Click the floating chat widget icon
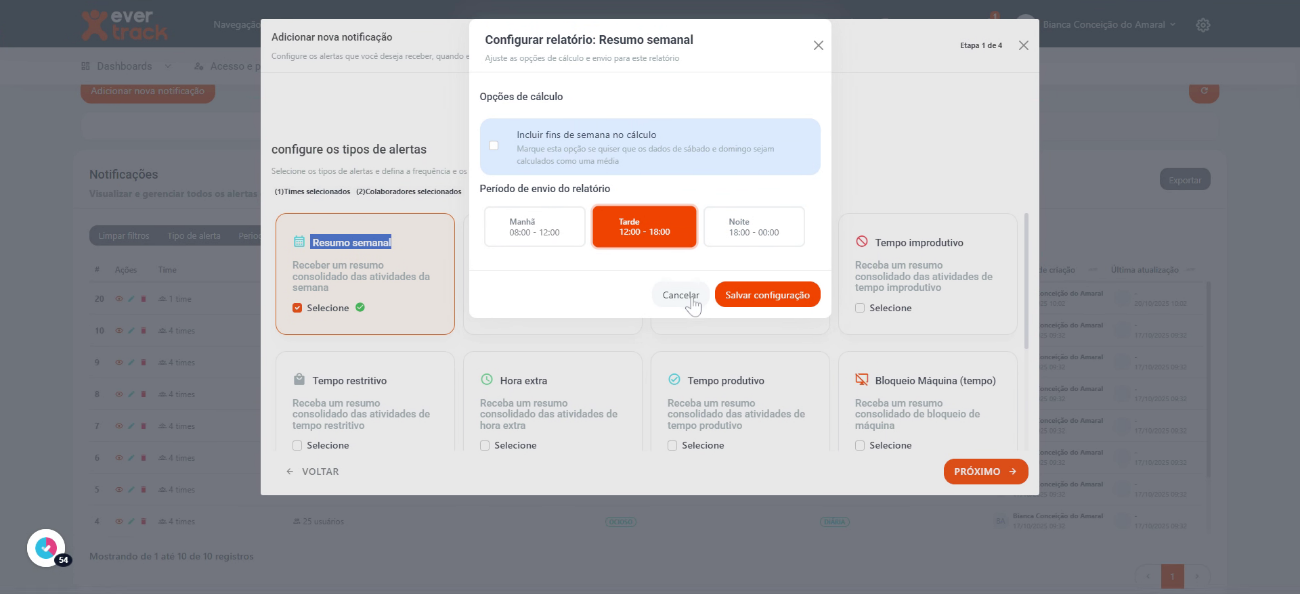The image size is (1300, 594). [x=45, y=548]
